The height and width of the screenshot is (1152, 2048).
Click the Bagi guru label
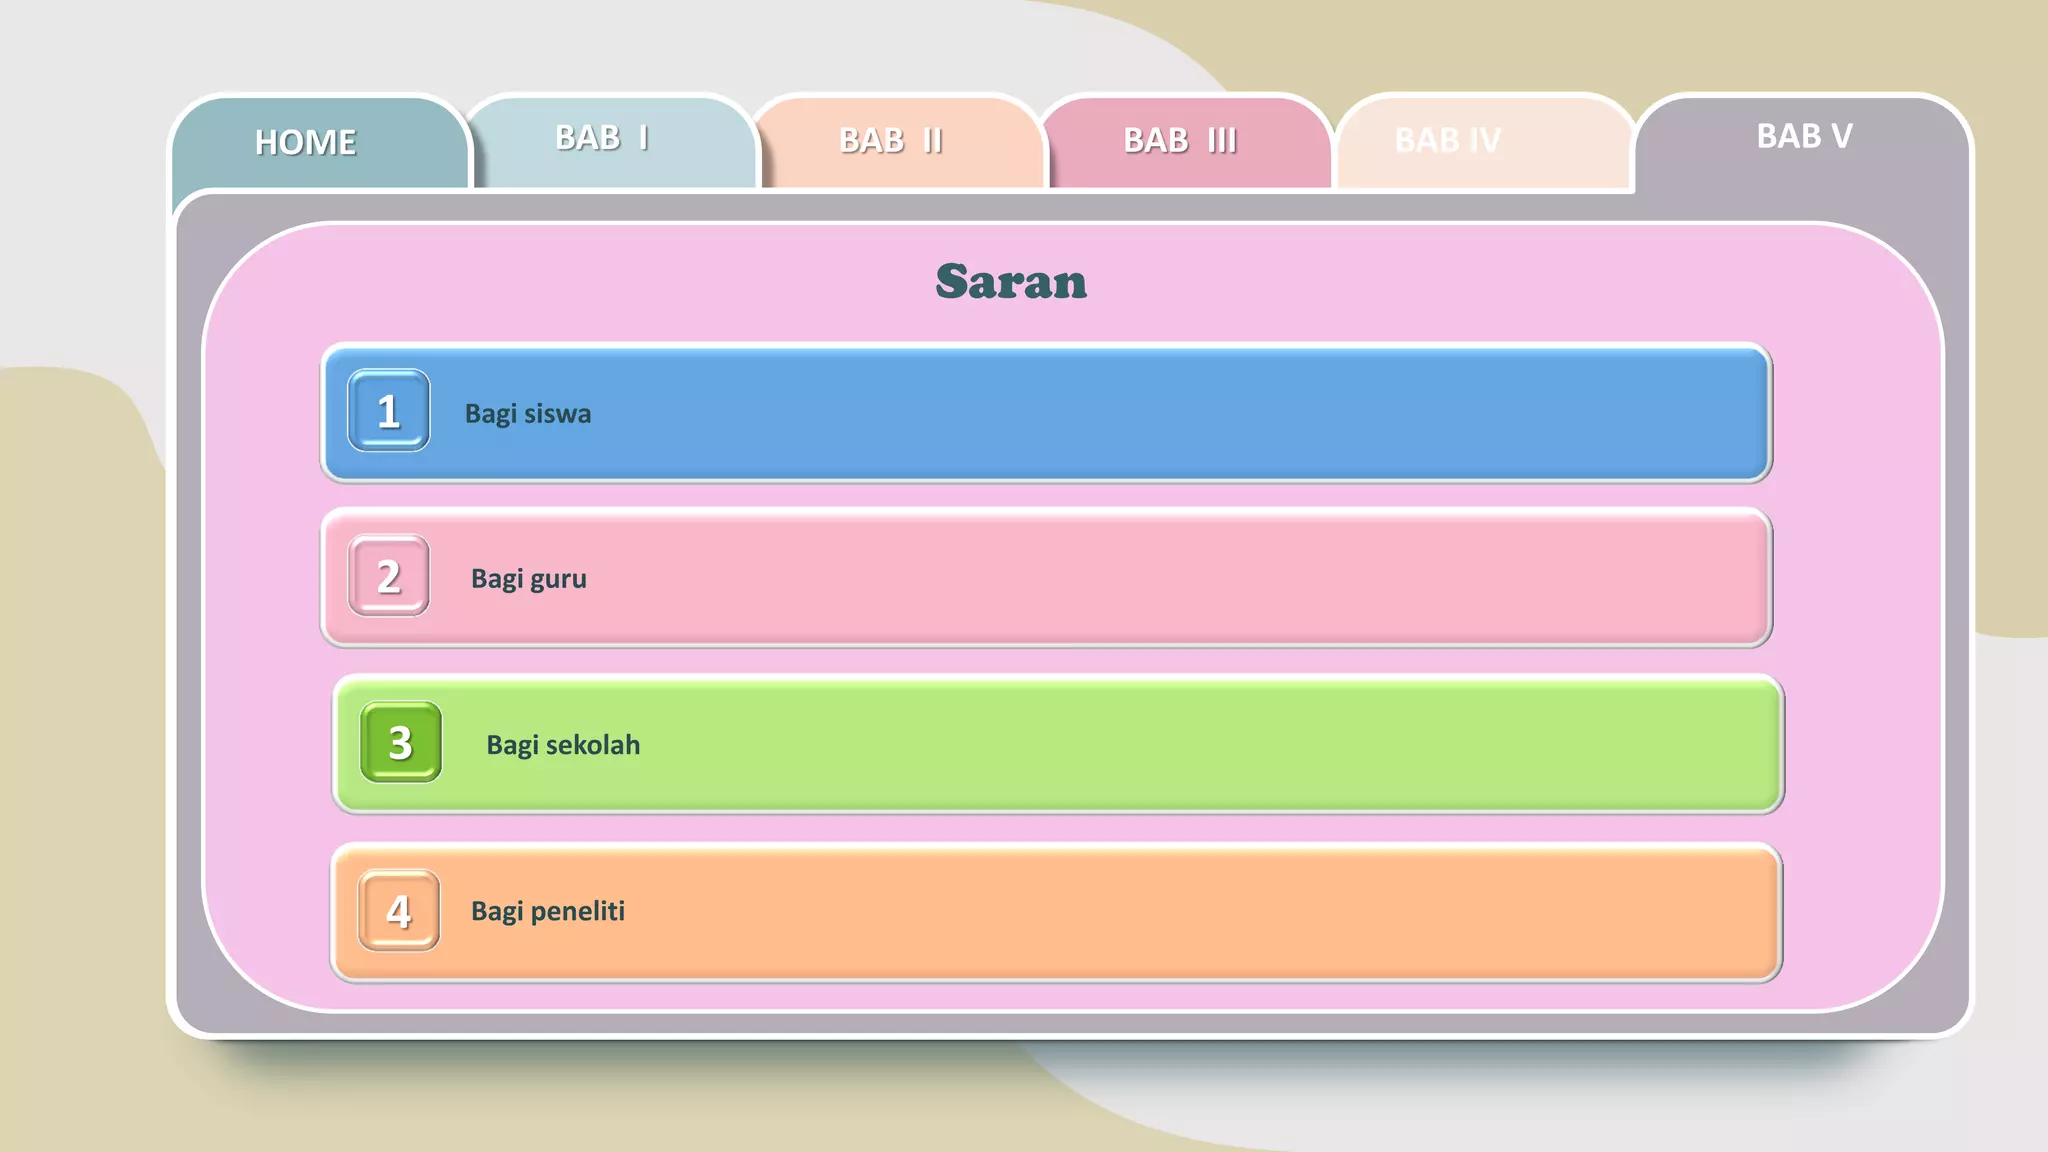[x=529, y=579]
